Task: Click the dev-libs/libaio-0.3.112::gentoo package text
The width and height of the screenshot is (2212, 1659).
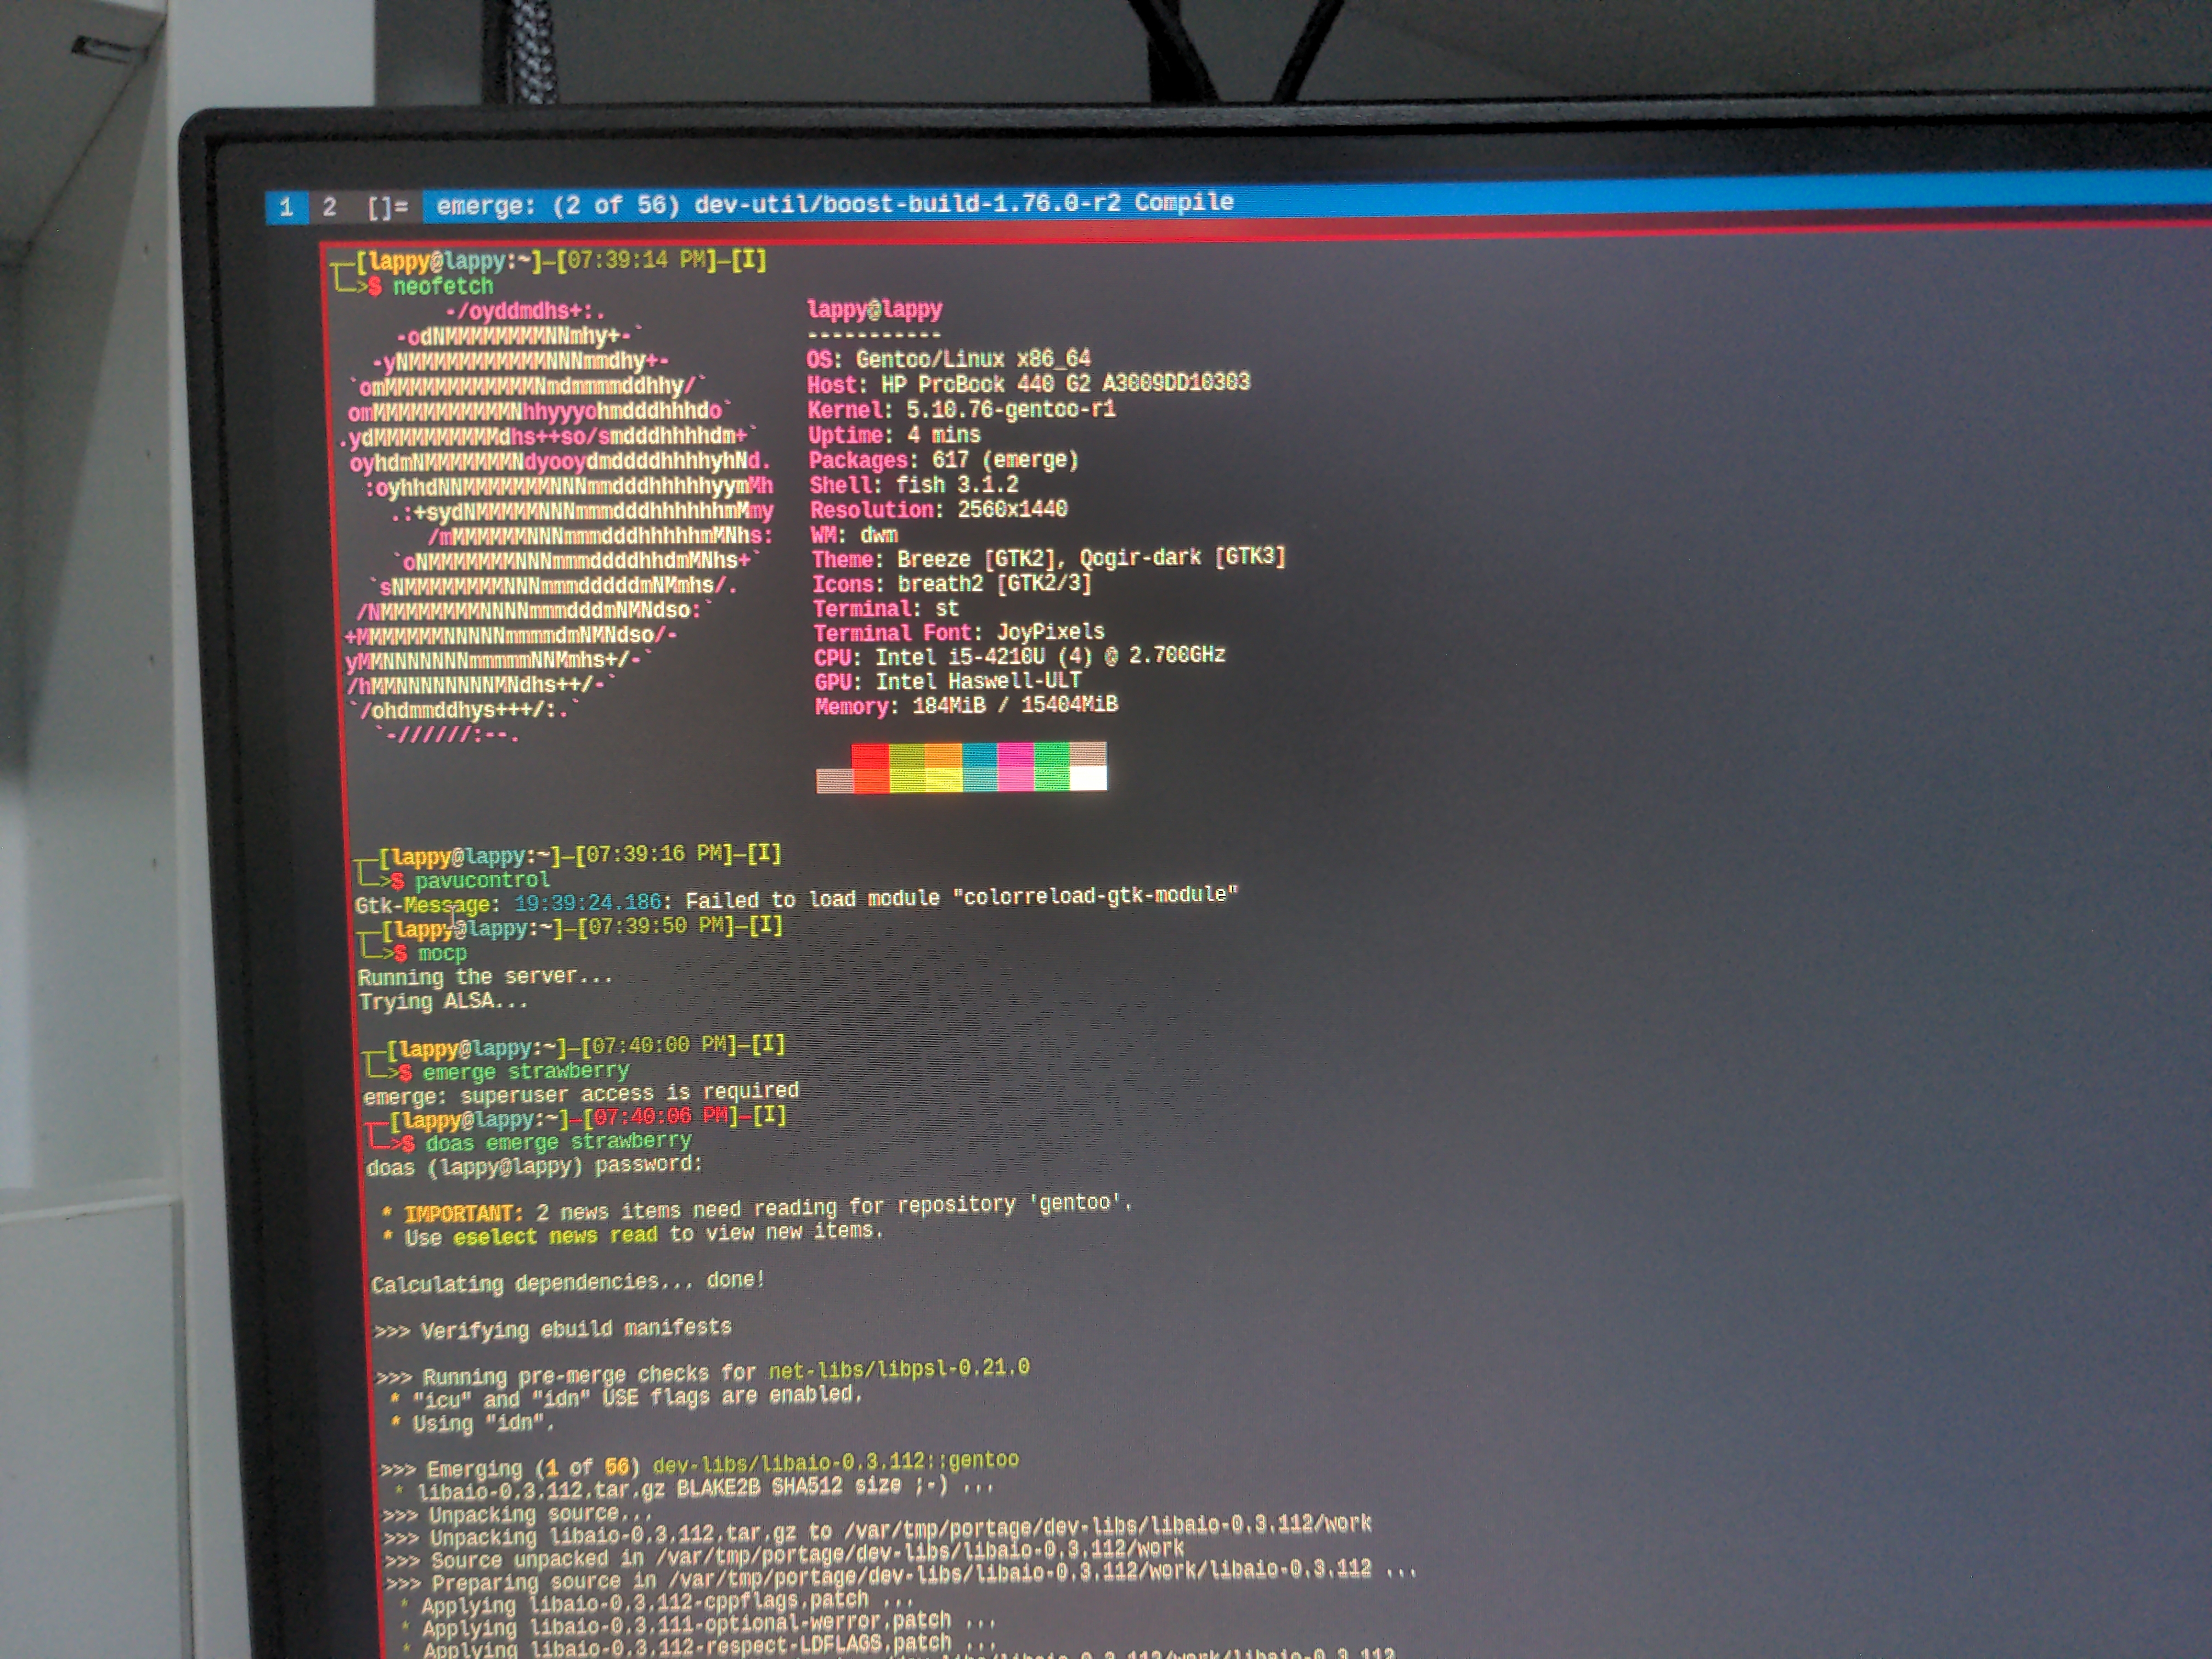Action: (835, 1462)
